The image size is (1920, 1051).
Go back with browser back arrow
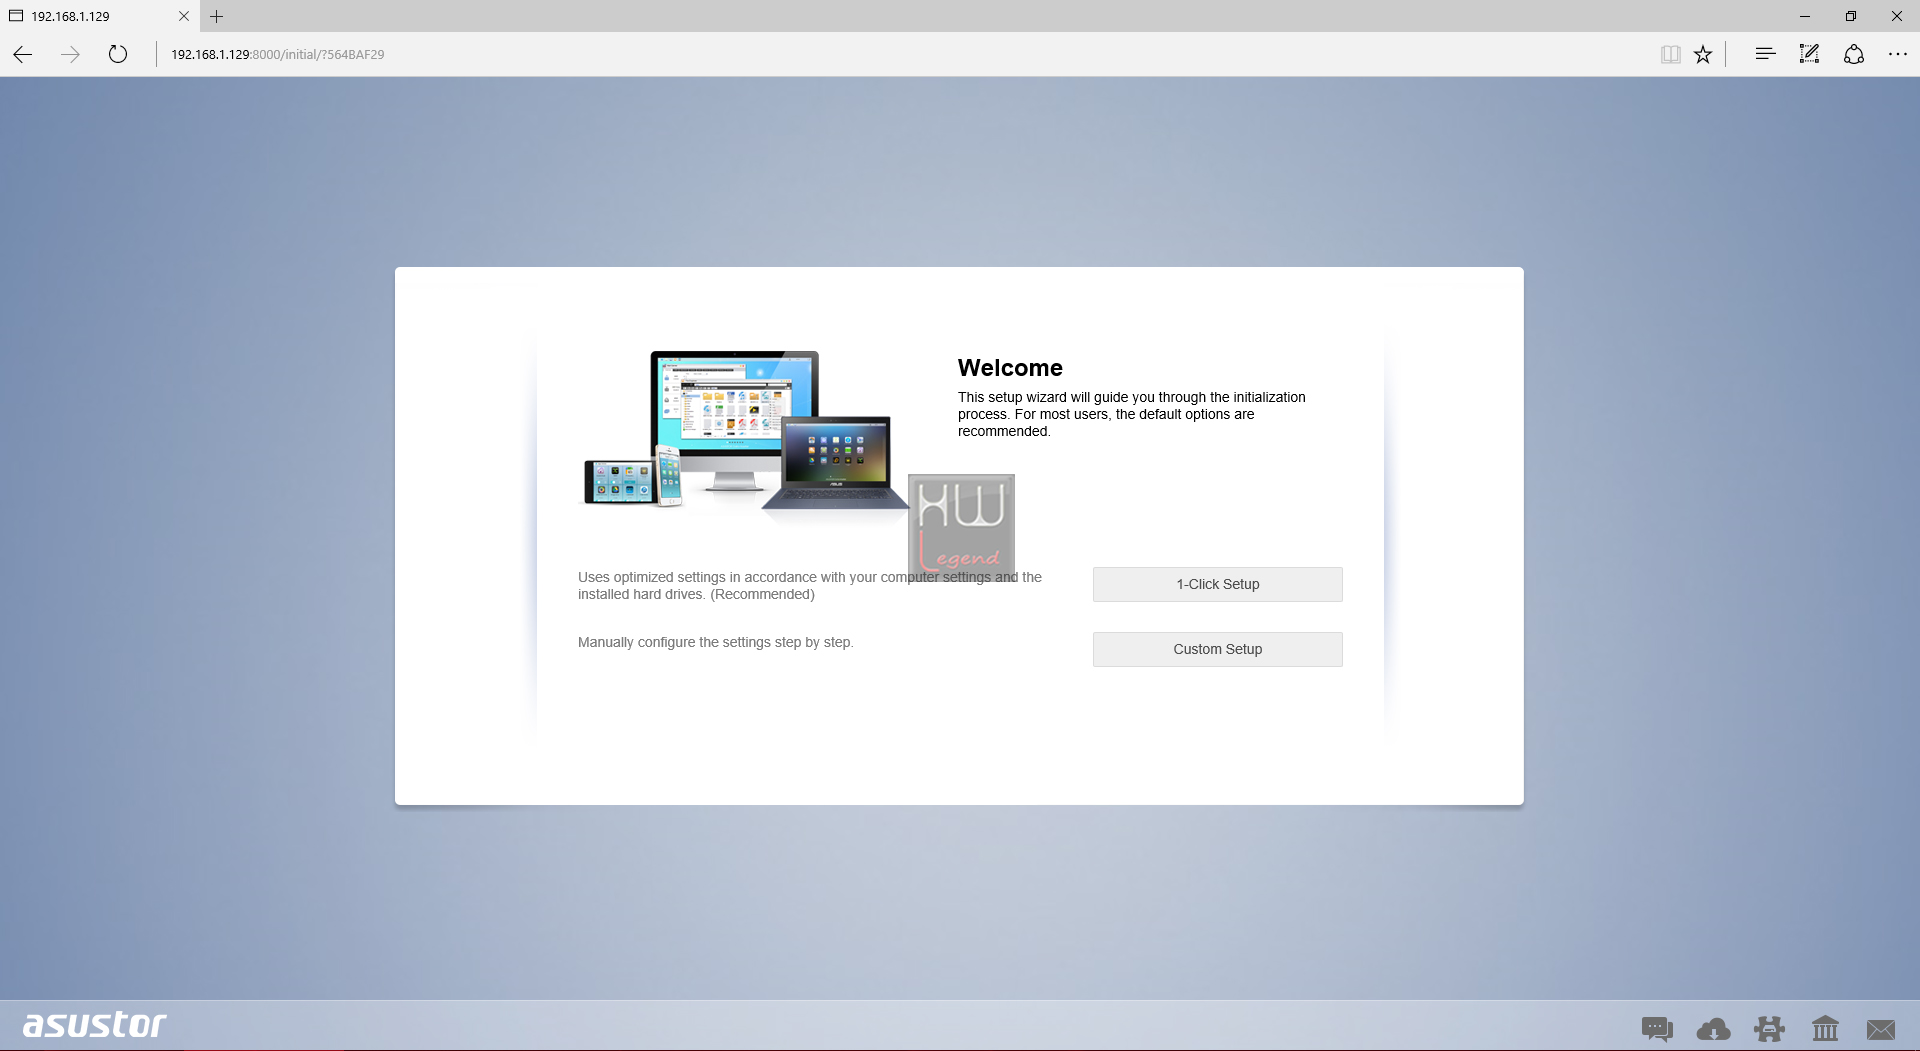pos(23,54)
